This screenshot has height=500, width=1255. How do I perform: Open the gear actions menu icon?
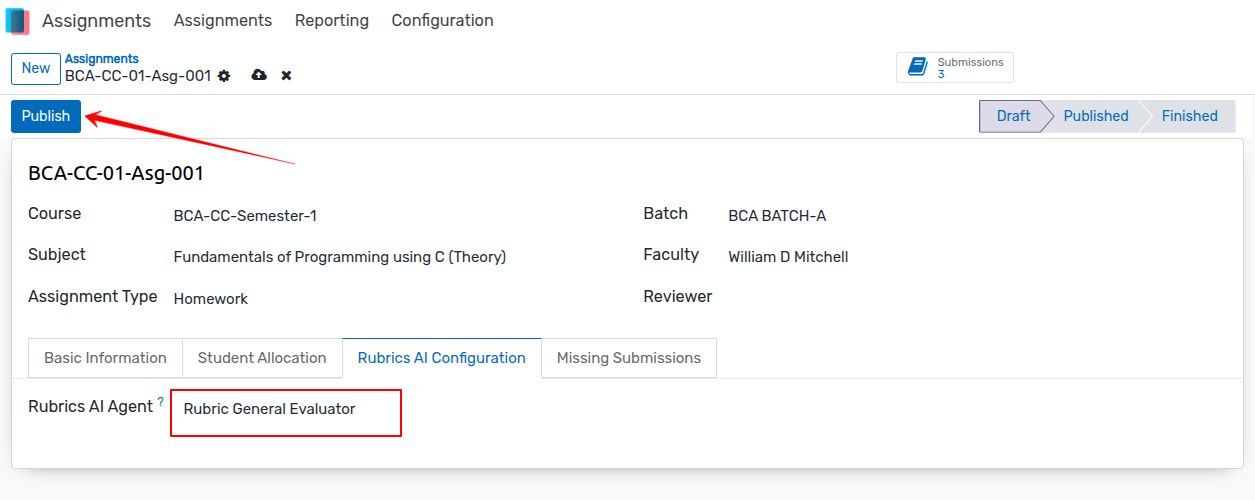pos(224,76)
